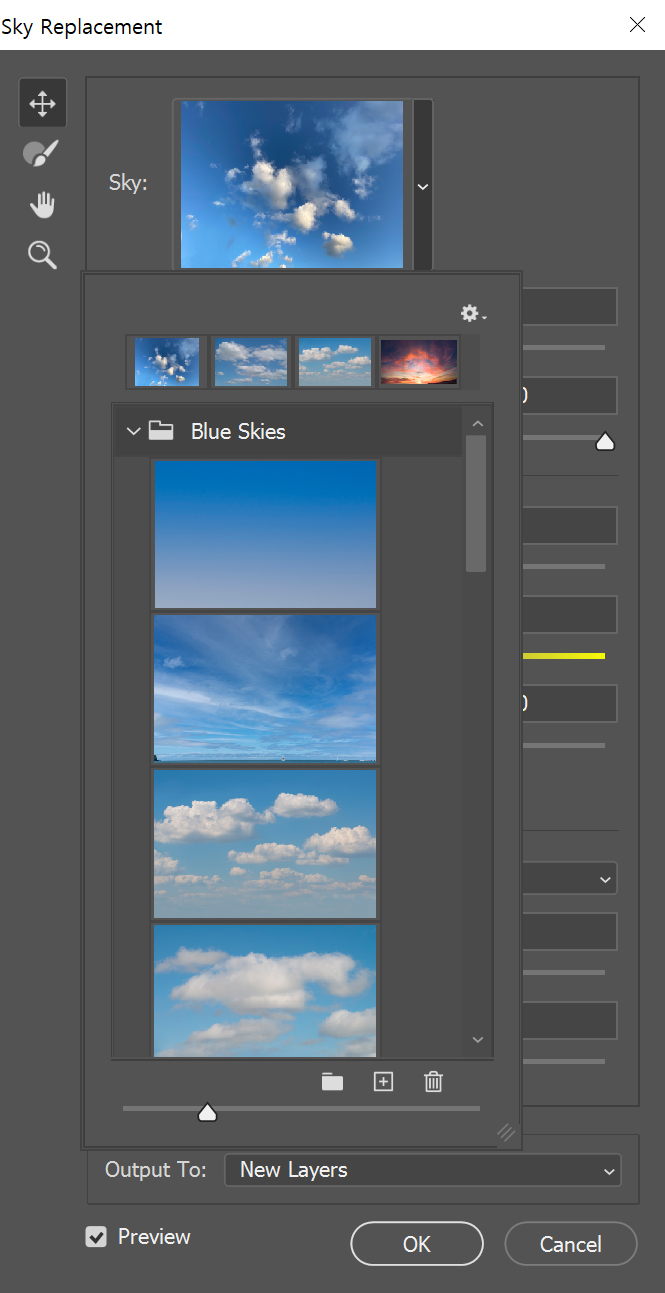Select the Sky Move tool
The height and width of the screenshot is (1293, 665).
(x=43, y=103)
